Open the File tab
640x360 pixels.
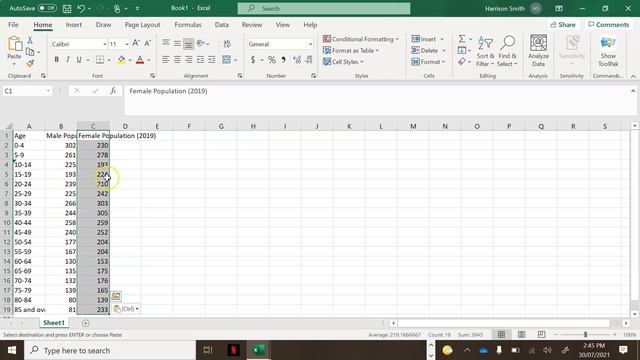click(13, 25)
